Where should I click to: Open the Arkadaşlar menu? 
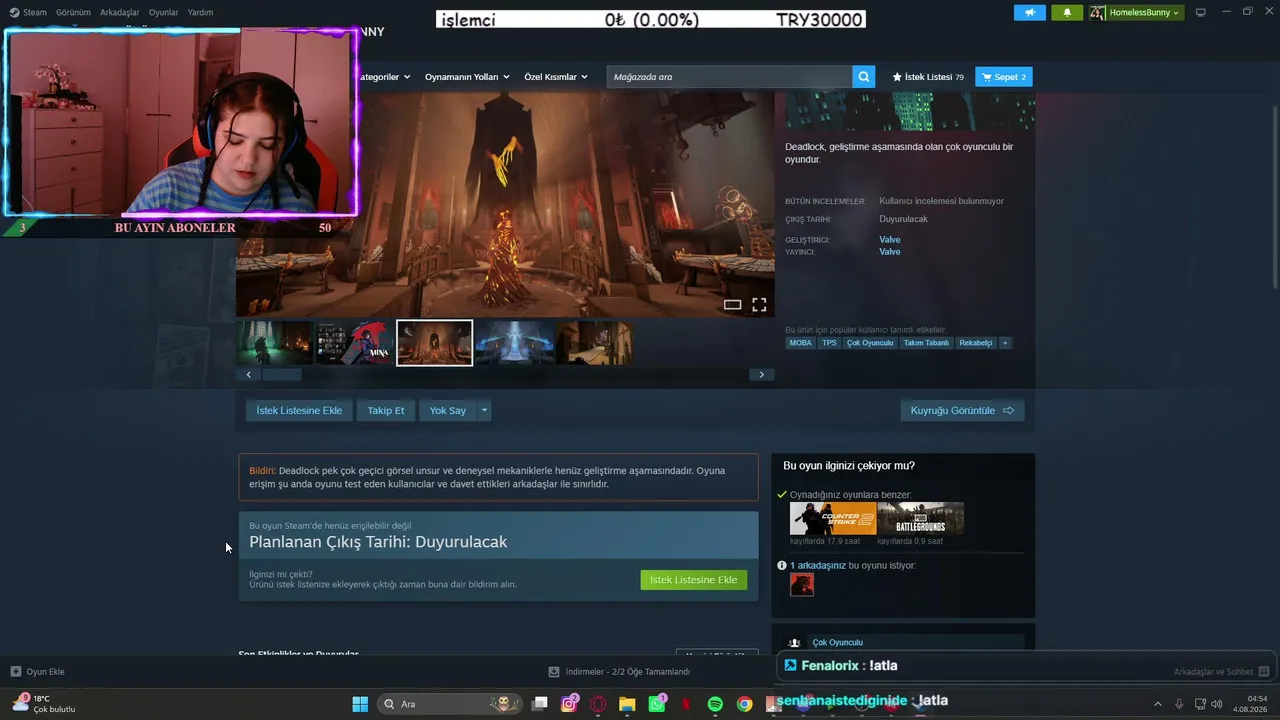tap(120, 13)
